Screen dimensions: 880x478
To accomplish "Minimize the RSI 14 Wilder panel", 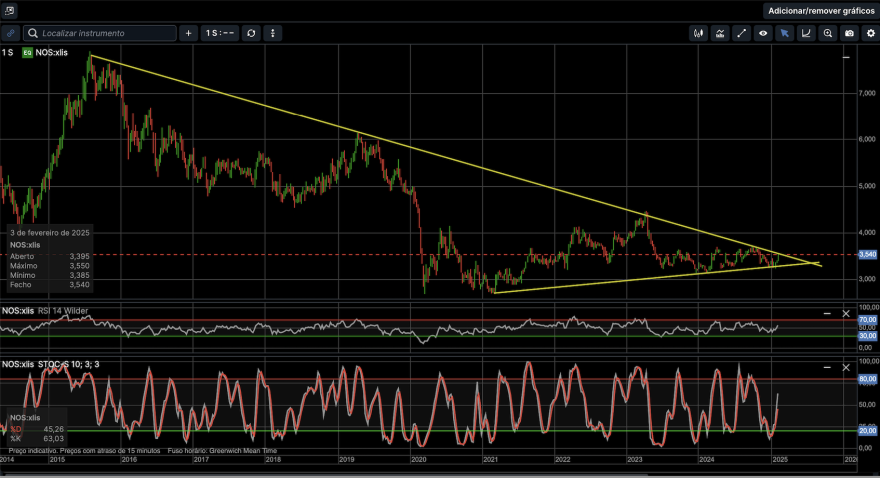I will 827,313.
